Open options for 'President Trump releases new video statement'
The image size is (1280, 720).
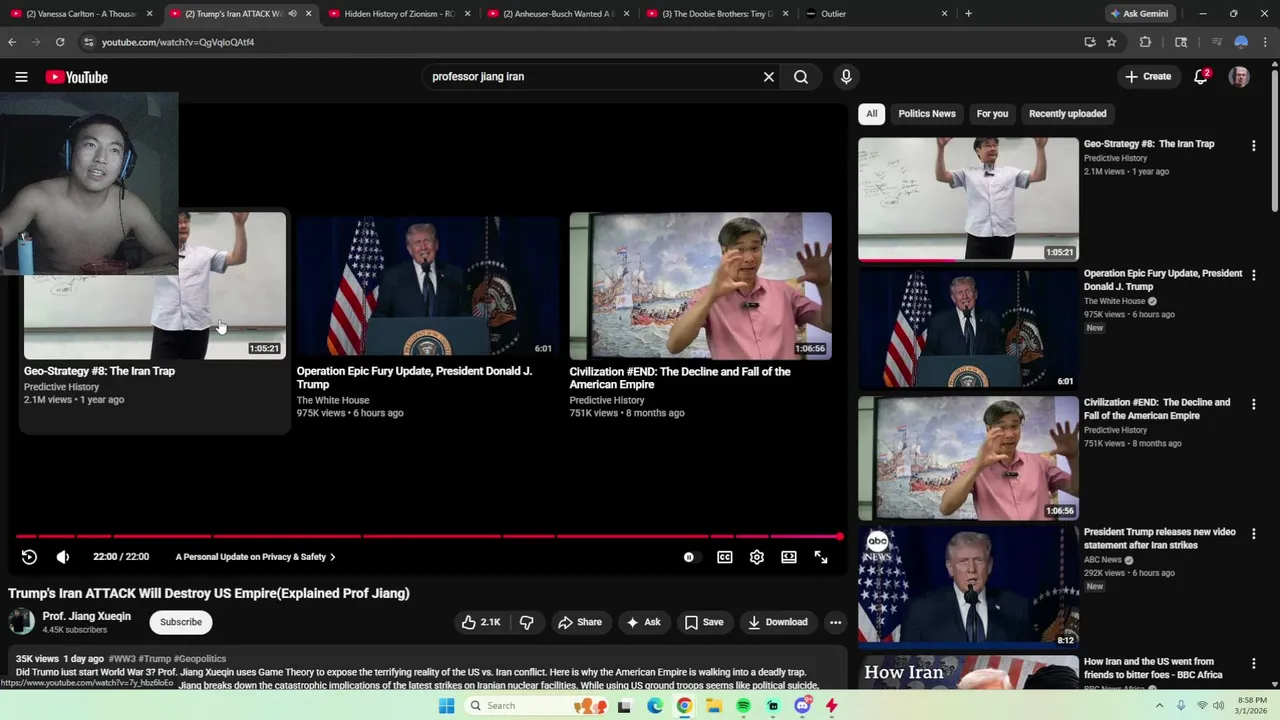[1253, 534]
